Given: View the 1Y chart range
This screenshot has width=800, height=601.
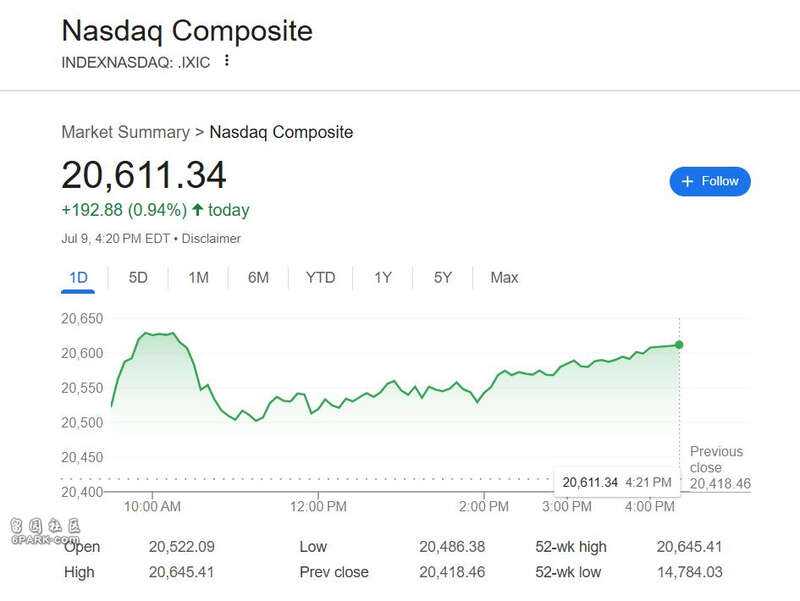Looking at the screenshot, I should (x=383, y=278).
